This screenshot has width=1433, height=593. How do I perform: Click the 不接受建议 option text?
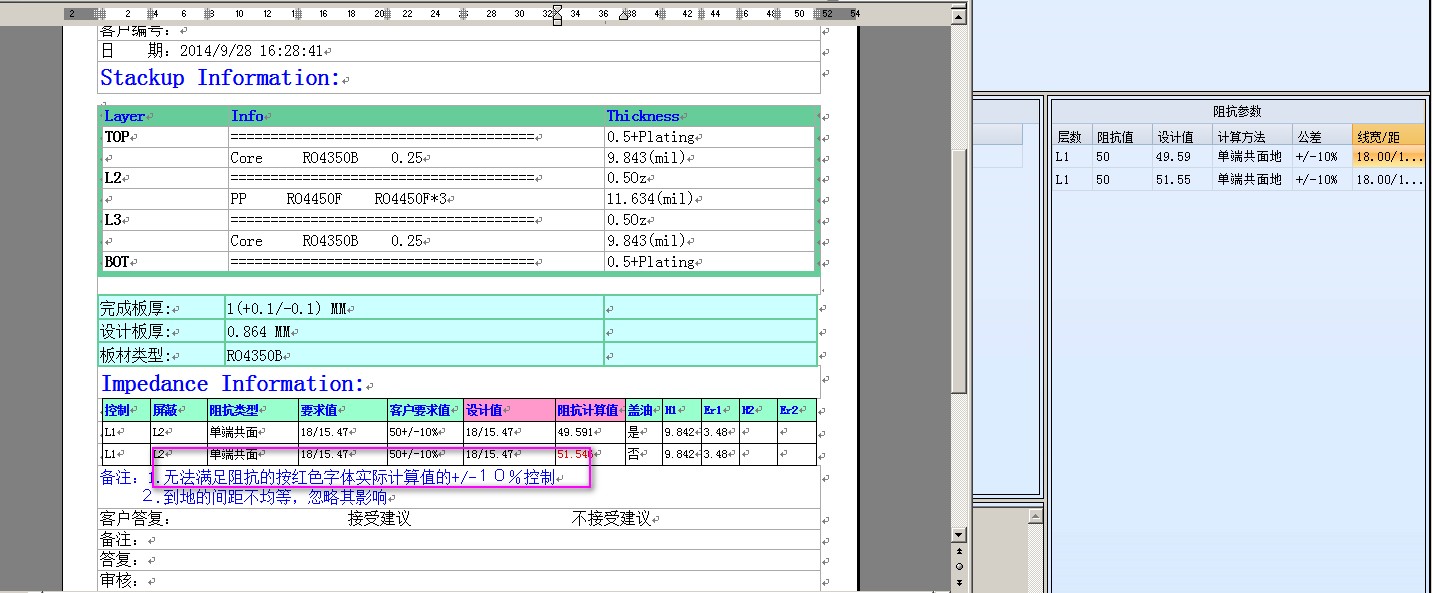[611, 518]
